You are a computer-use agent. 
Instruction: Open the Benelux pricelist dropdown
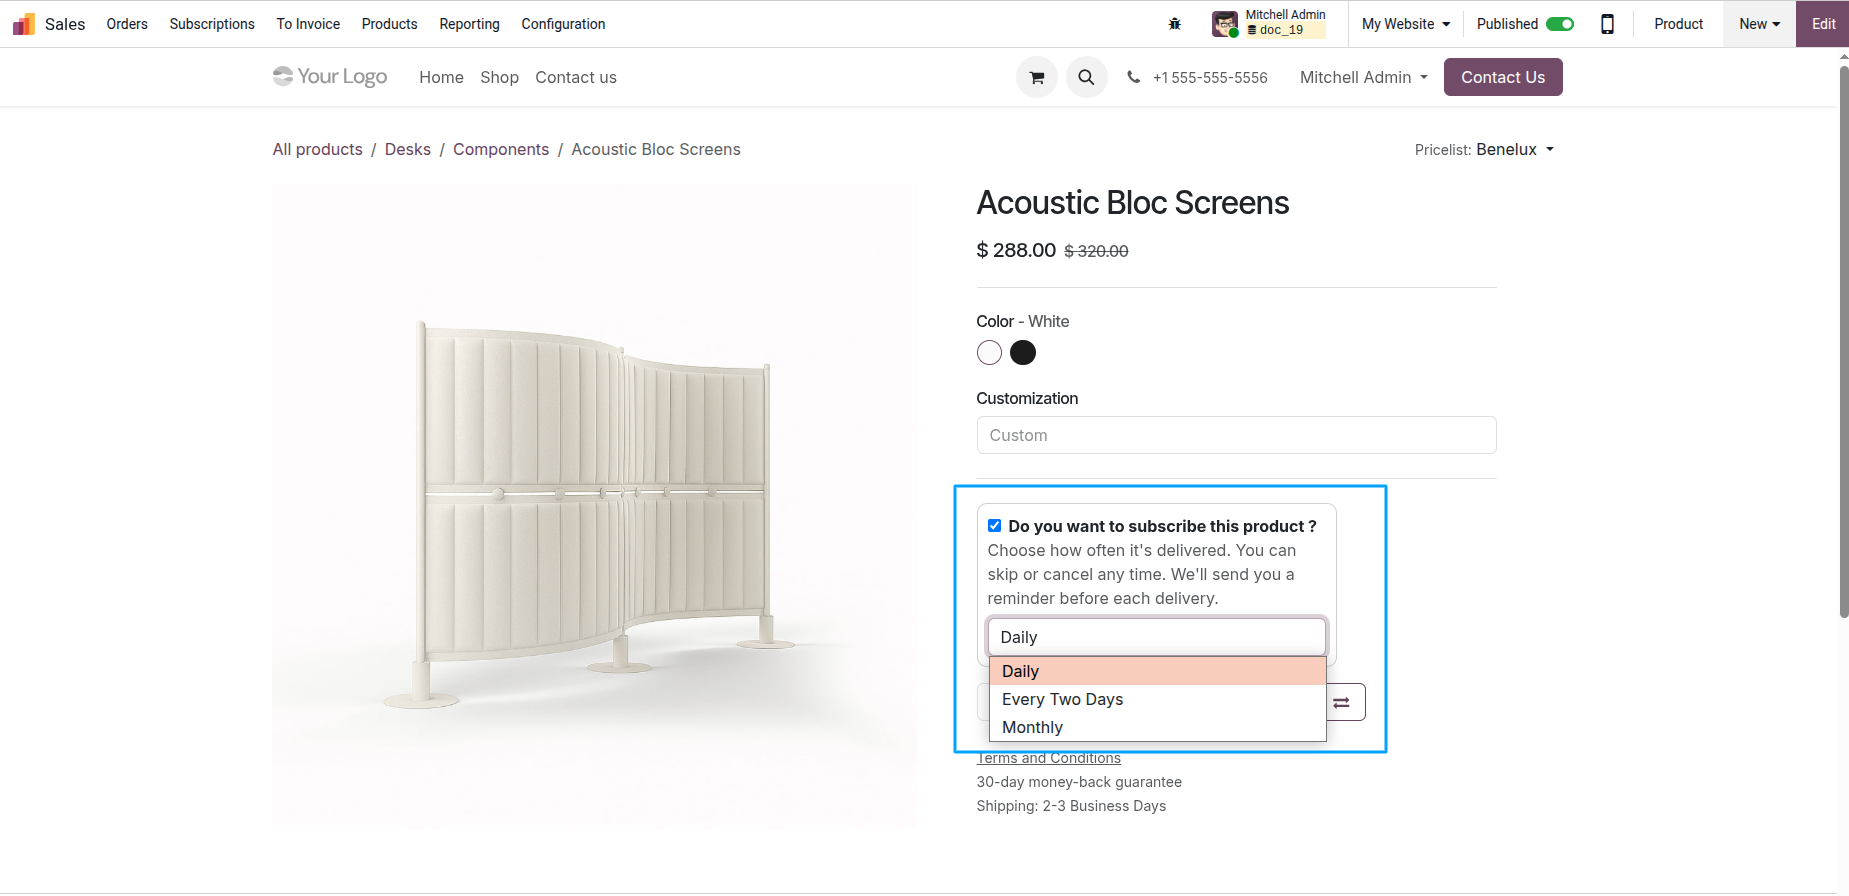[x=1515, y=149]
